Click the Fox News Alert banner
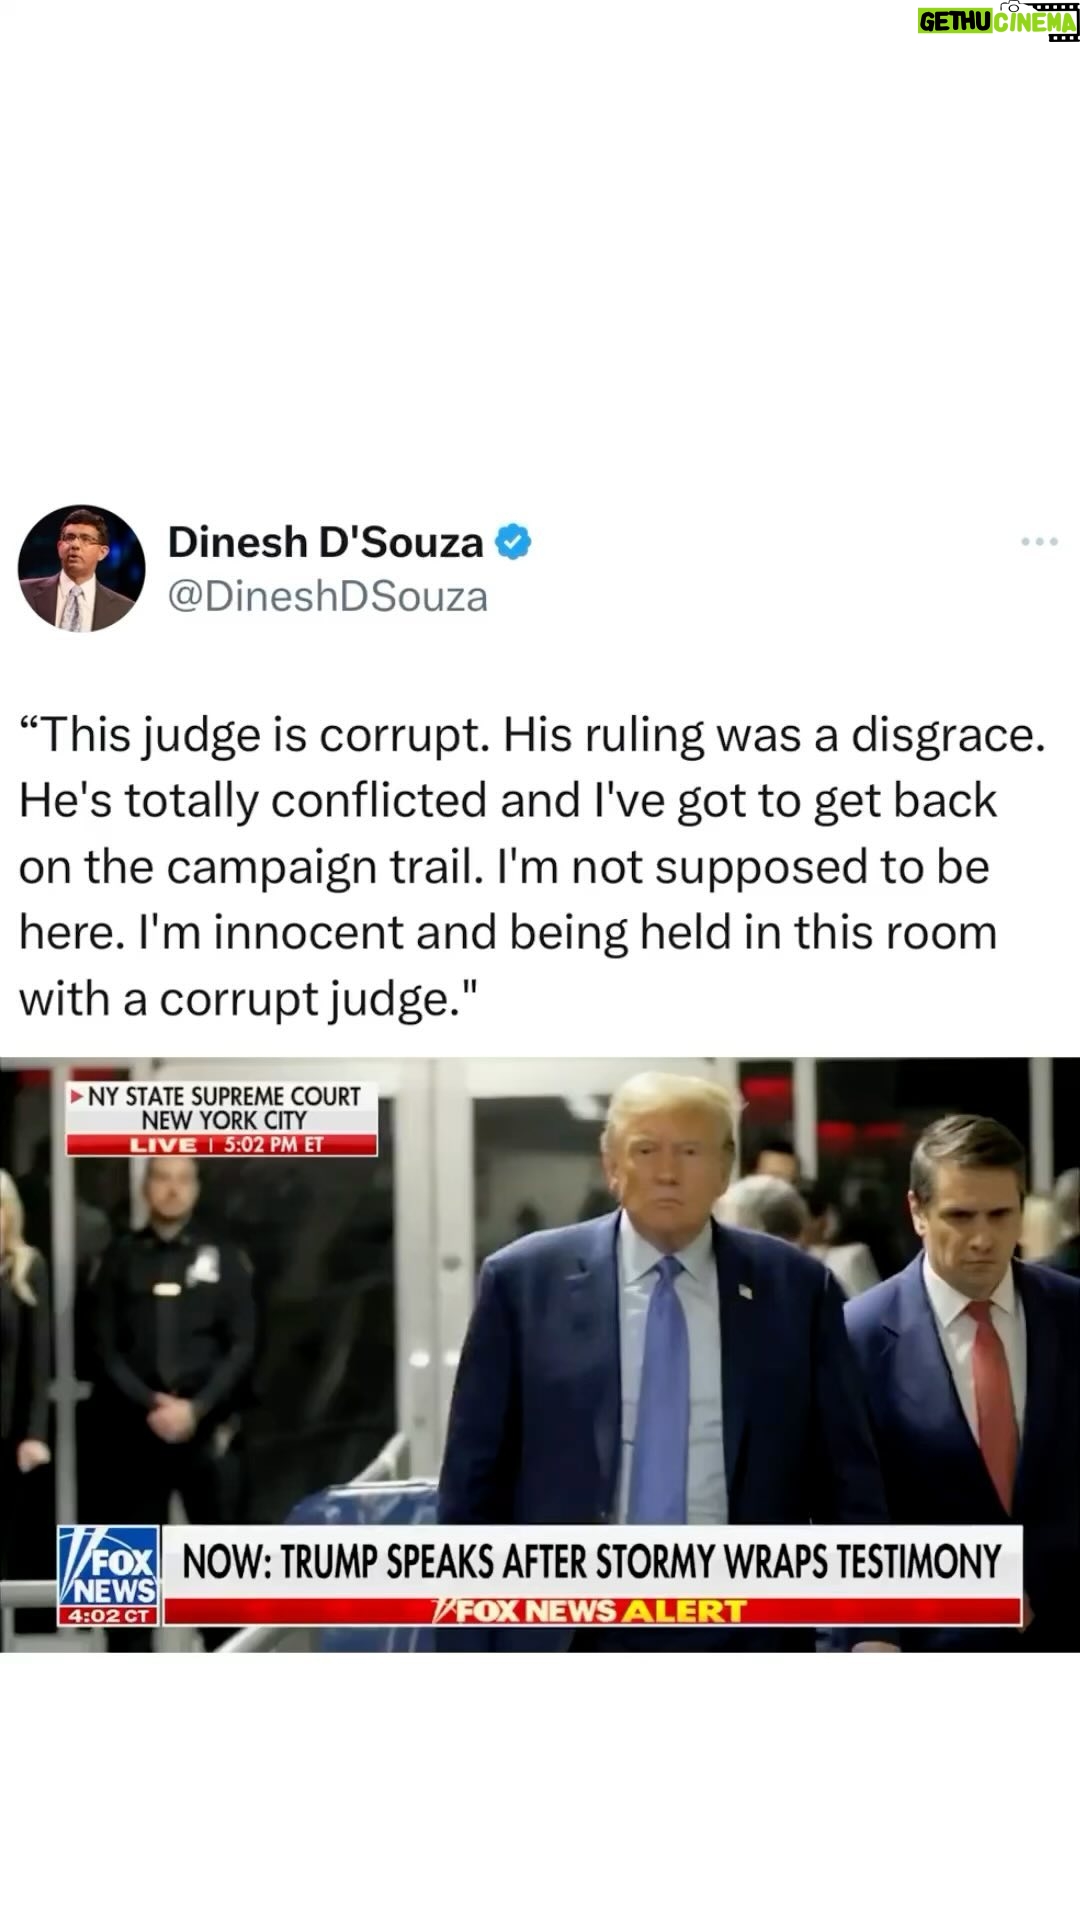The height and width of the screenshot is (1920, 1080). pyautogui.click(x=592, y=1611)
